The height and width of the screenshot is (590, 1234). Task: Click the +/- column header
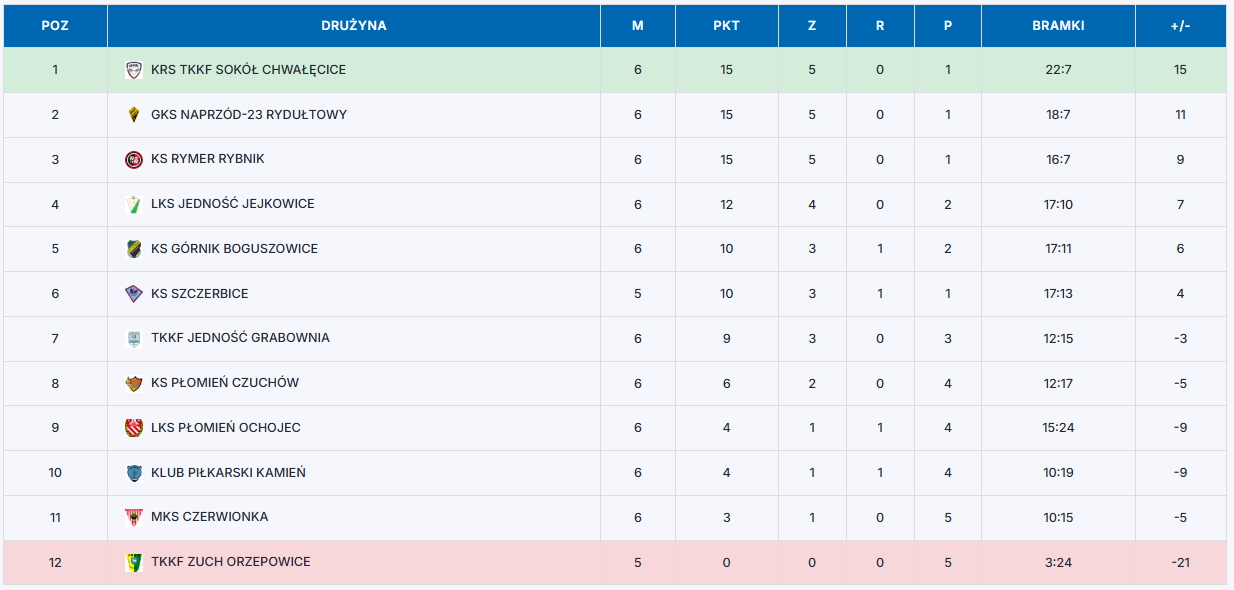coord(1180,26)
